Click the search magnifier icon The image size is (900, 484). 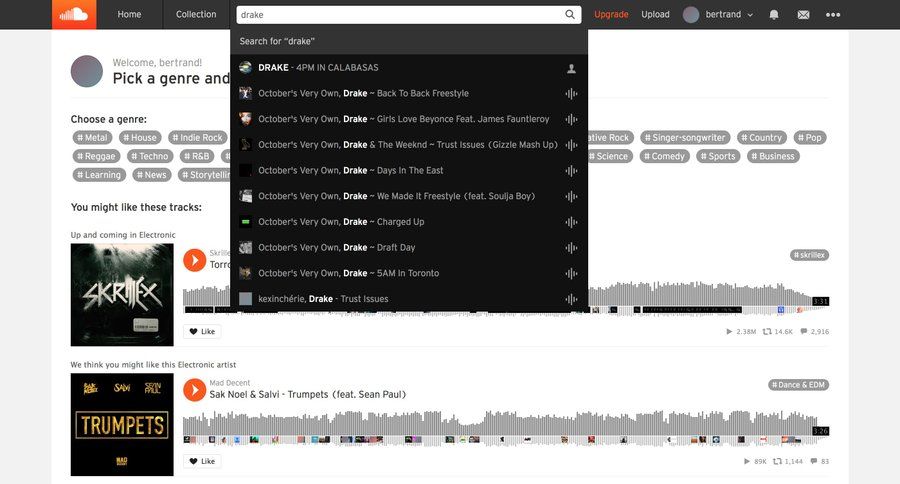point(570,14)
